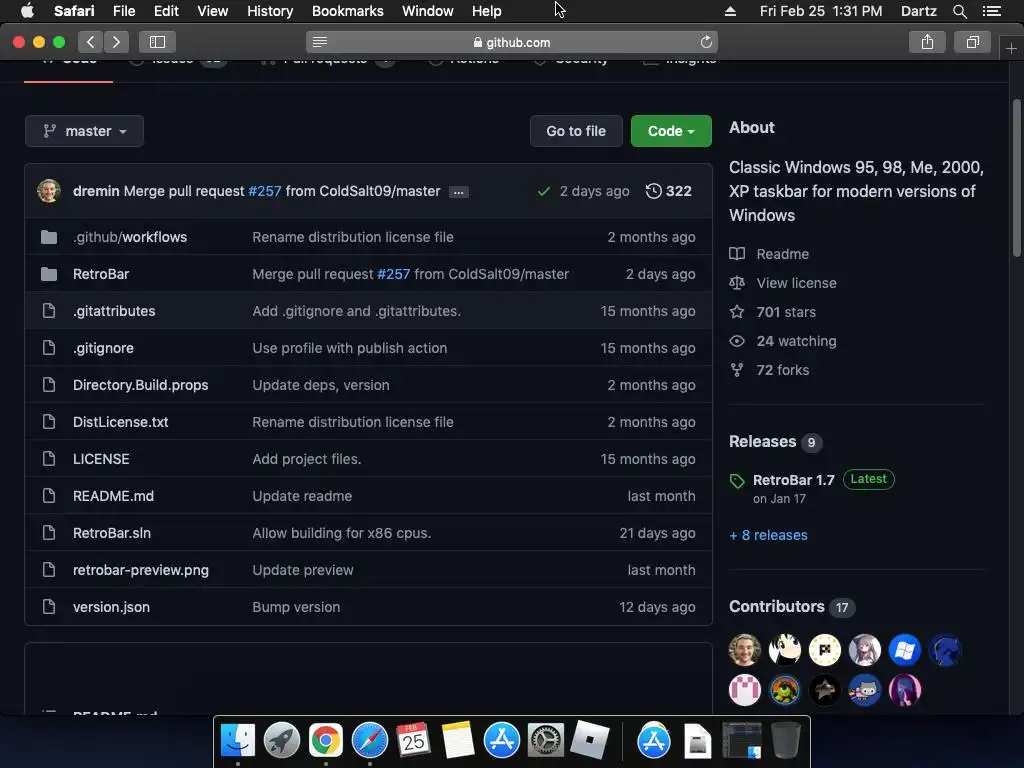The height and width of the screenshot is (768, 1024).
Task: Open the Apple menu
Action: [27, 11]
